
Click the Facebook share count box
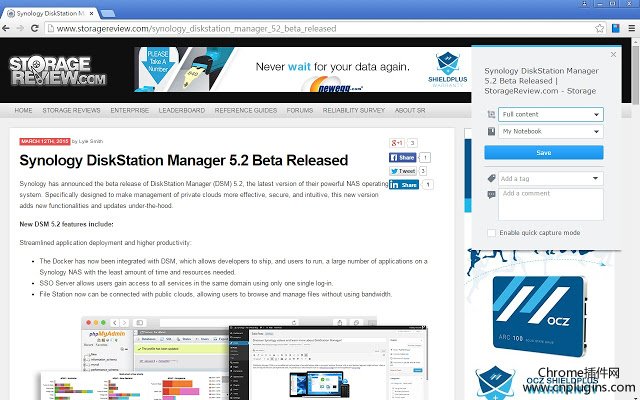click(425, 158)
